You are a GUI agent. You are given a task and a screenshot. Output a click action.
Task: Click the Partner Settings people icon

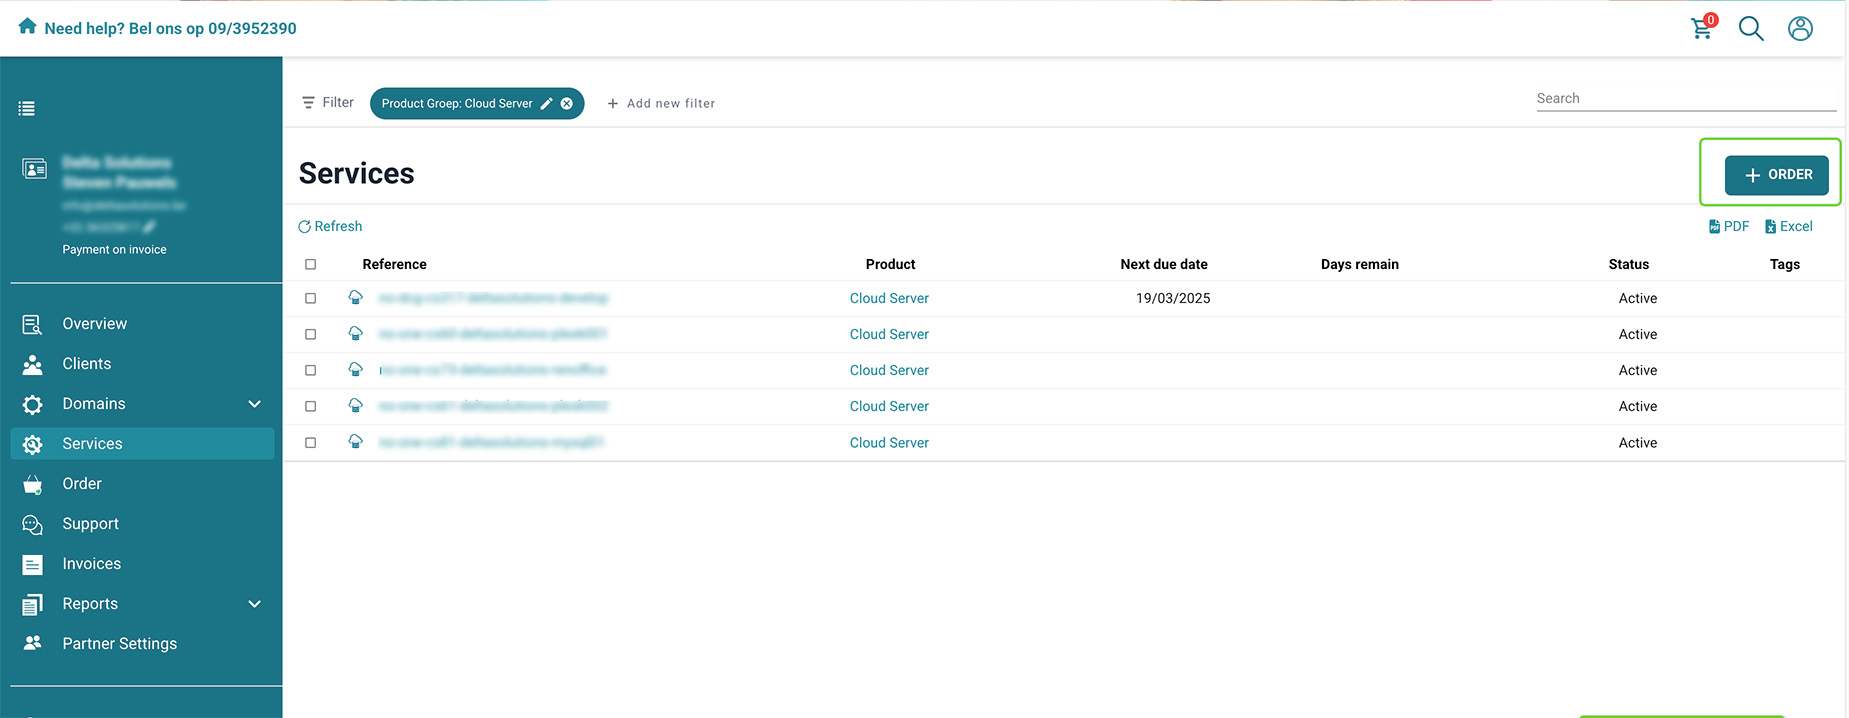coord(32,643)
